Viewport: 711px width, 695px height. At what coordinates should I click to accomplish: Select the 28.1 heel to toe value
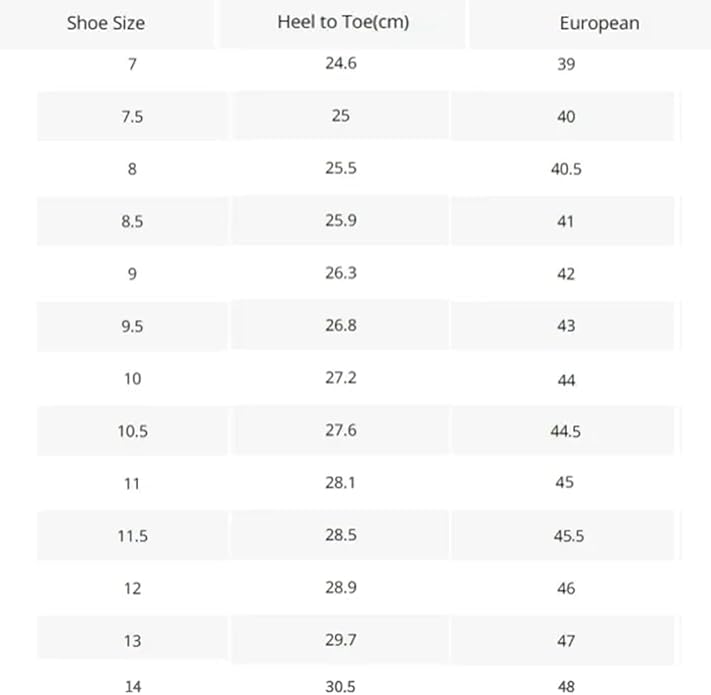(341, 483)
